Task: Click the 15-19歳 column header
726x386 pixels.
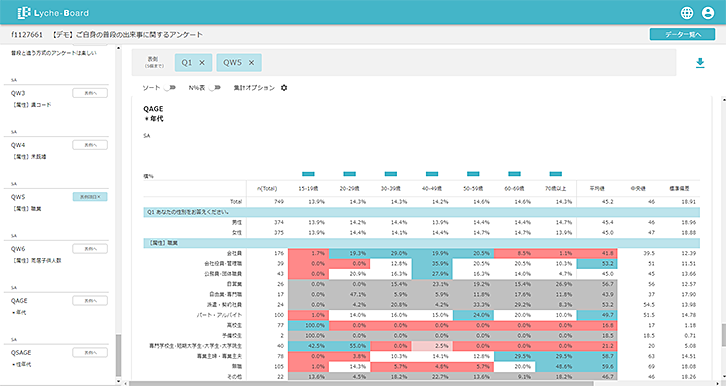Action: 308,188
